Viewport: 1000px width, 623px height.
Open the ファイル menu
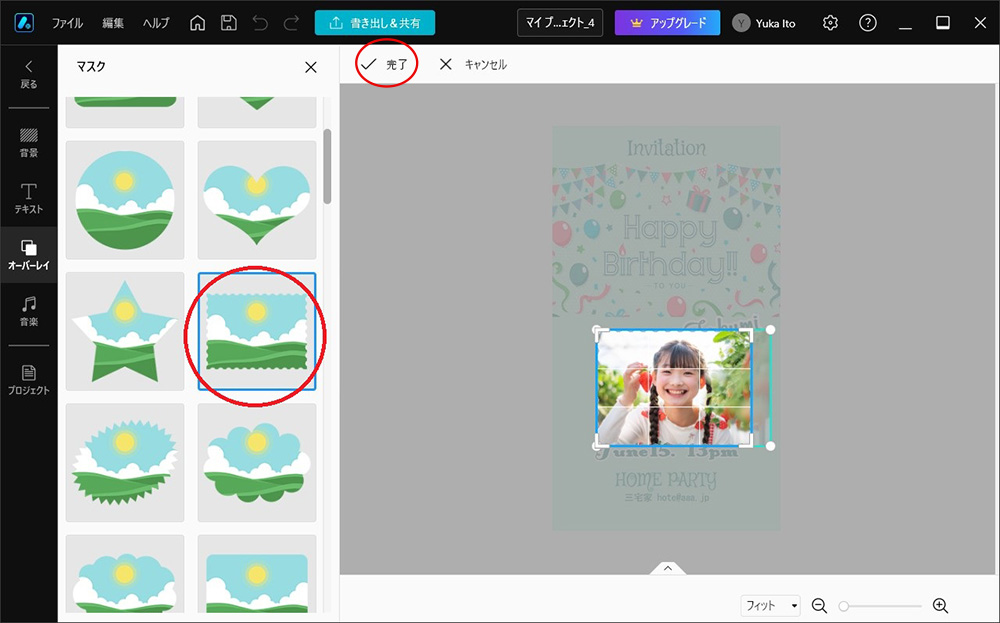click(x=67, y=23)
